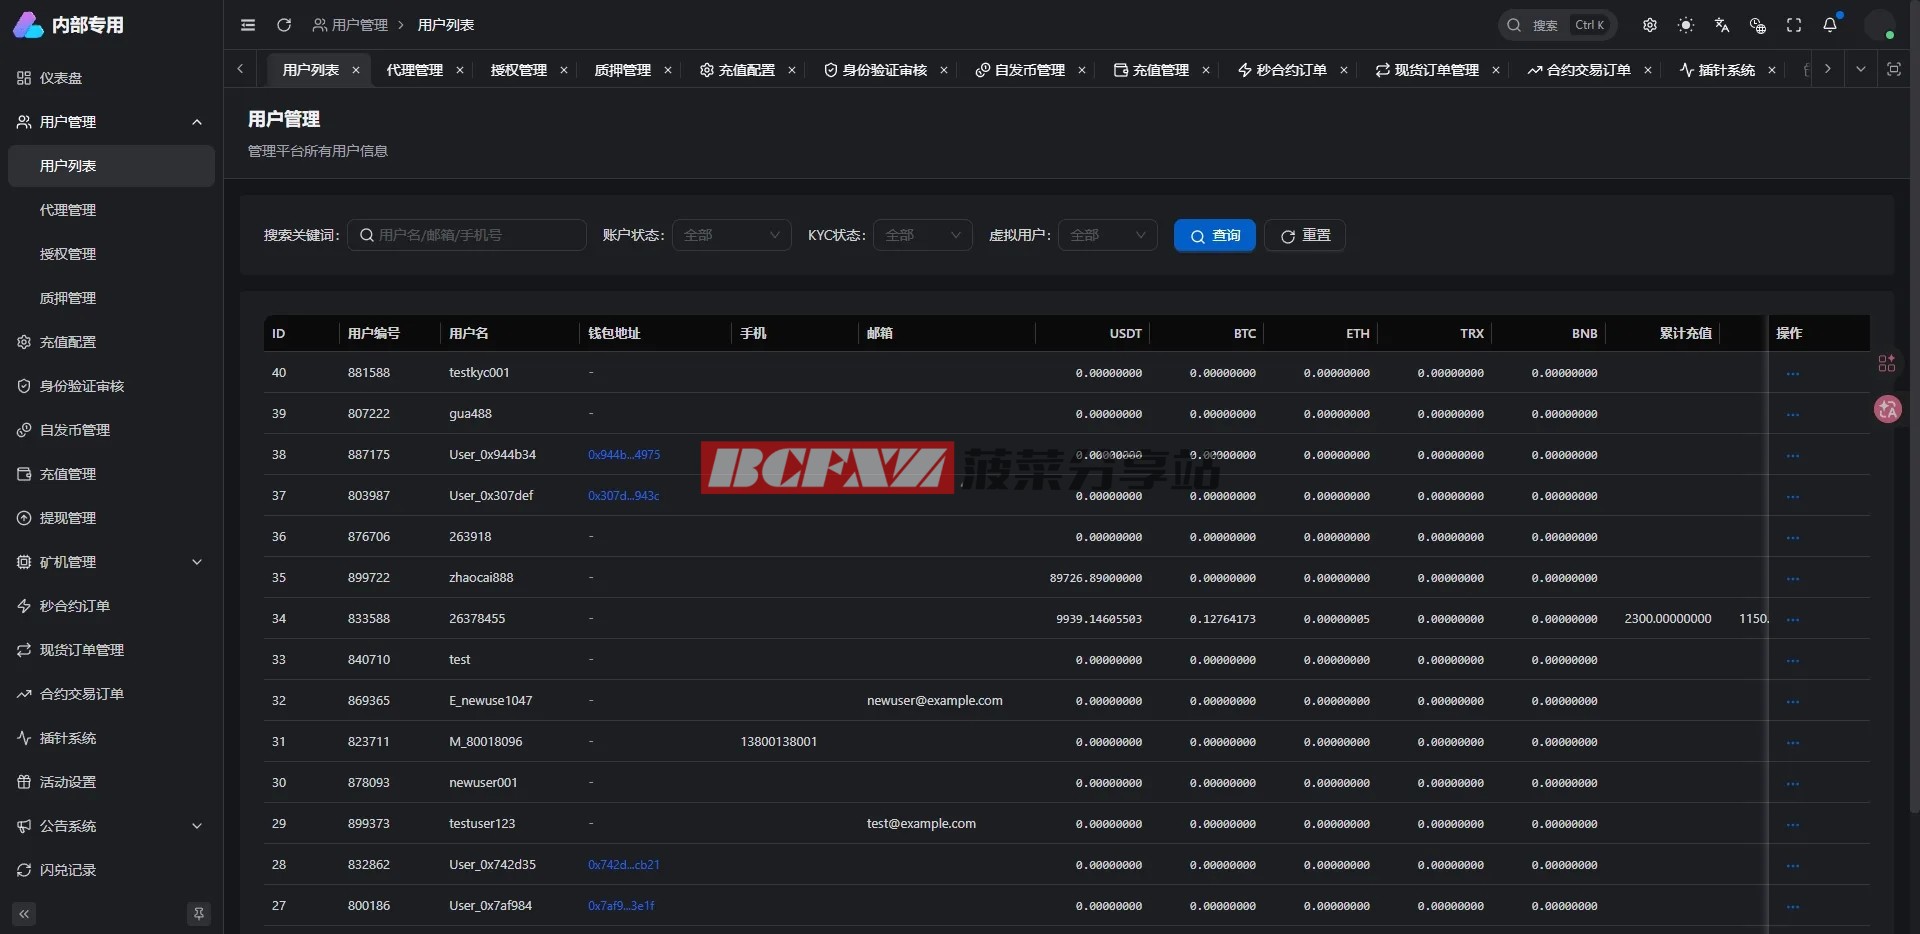The width and height of the screenshot is (1920, 934).
Task: Click the notification bell icon
Action: coord(1830,25)
